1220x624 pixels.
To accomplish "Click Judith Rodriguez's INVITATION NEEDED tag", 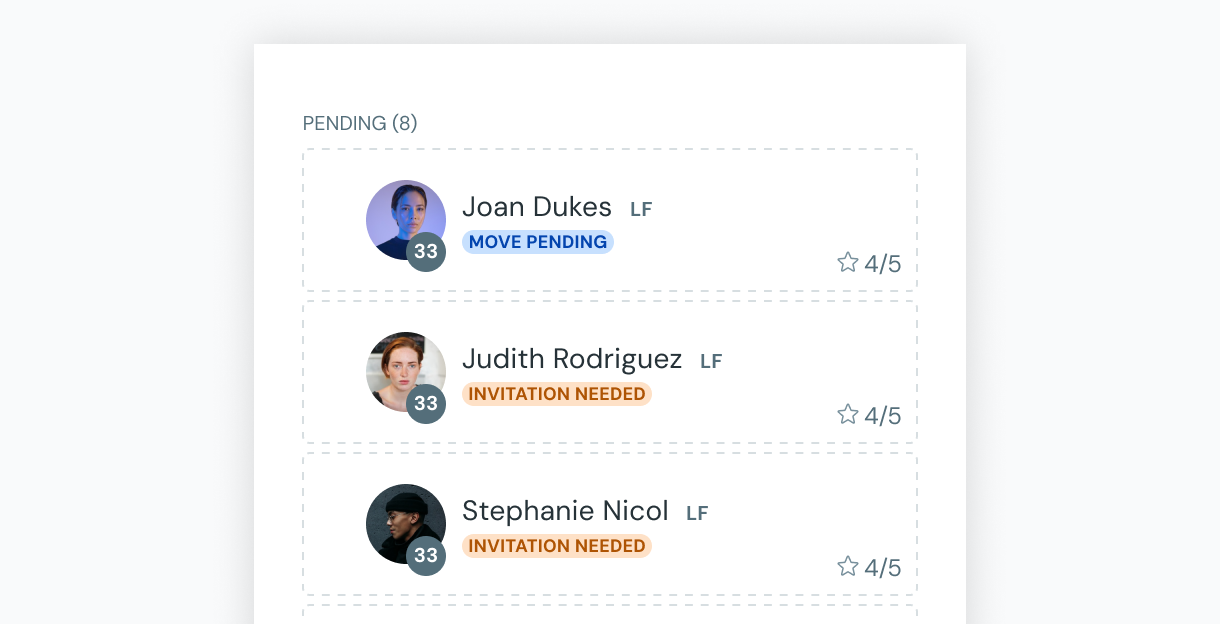I will pos(557,394).
